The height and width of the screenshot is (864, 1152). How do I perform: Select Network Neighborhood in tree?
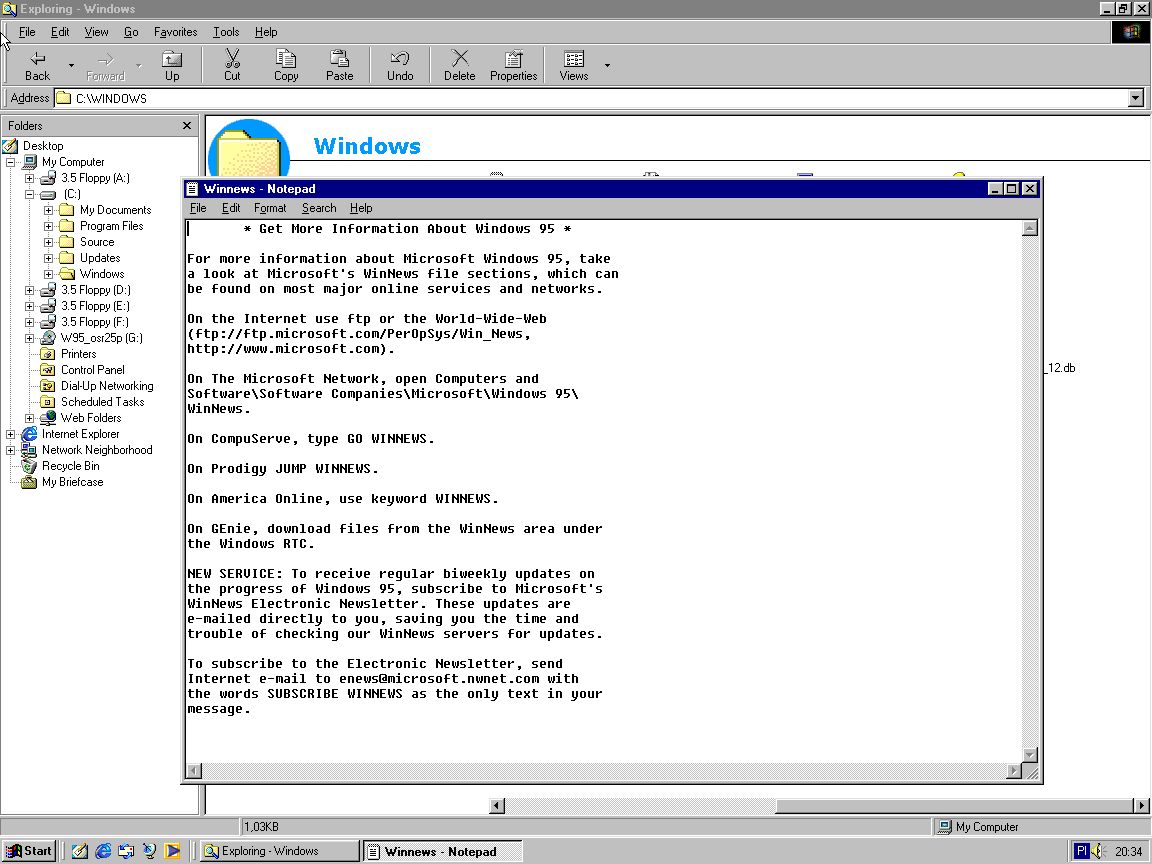pyautogui.click(x=97, y=450)
